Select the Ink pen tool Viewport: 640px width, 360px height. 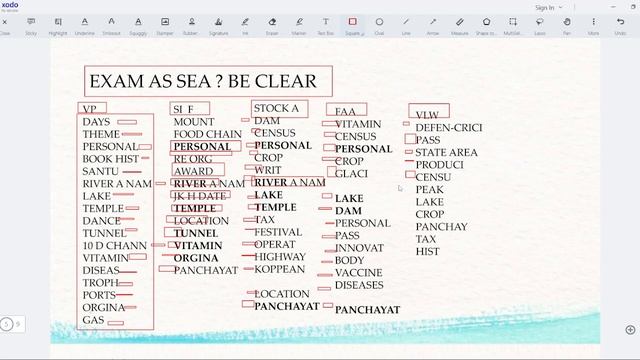[245, 25]
